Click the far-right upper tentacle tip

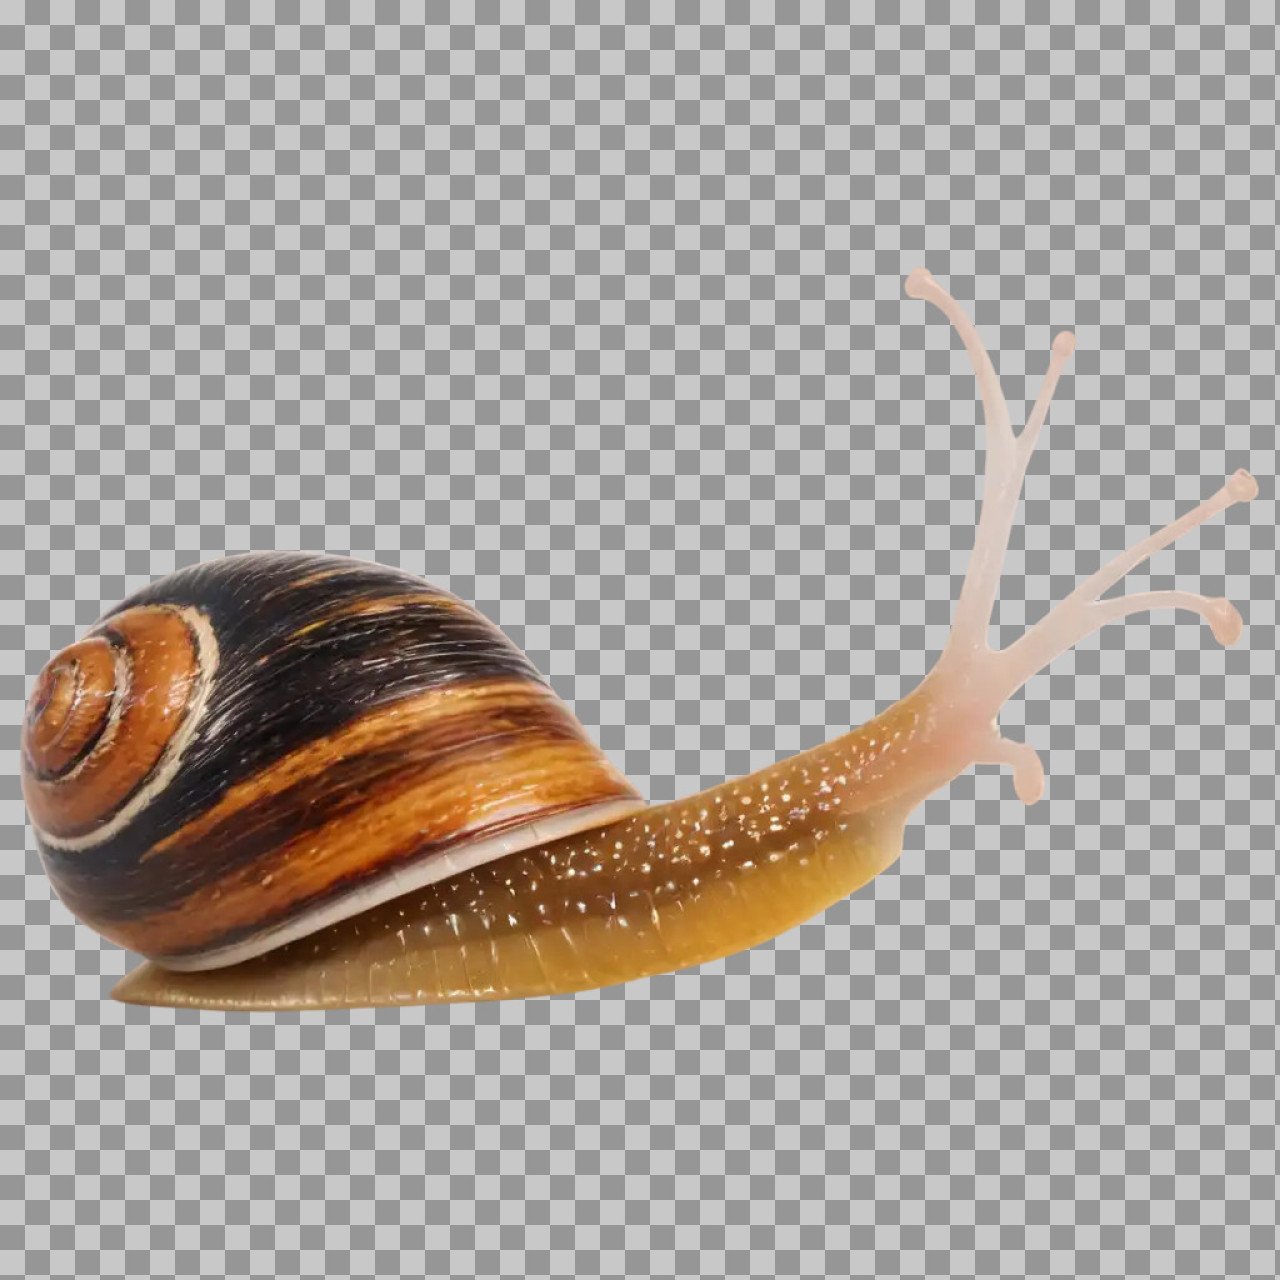[1242, 485]
